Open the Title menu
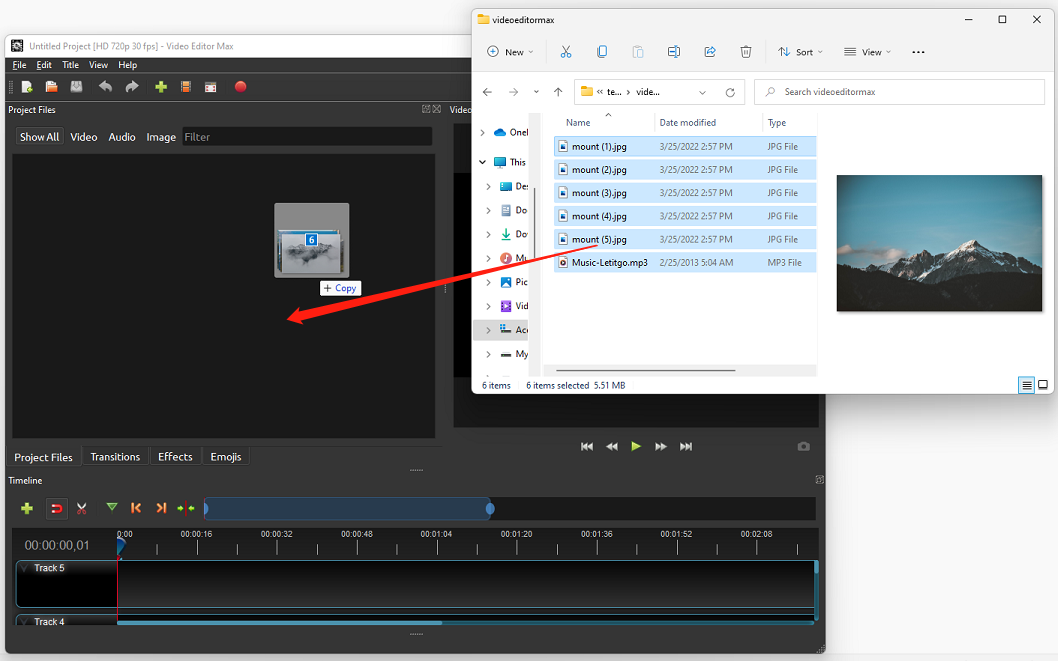Screen dimensions: 1058x661 point(70,64)
